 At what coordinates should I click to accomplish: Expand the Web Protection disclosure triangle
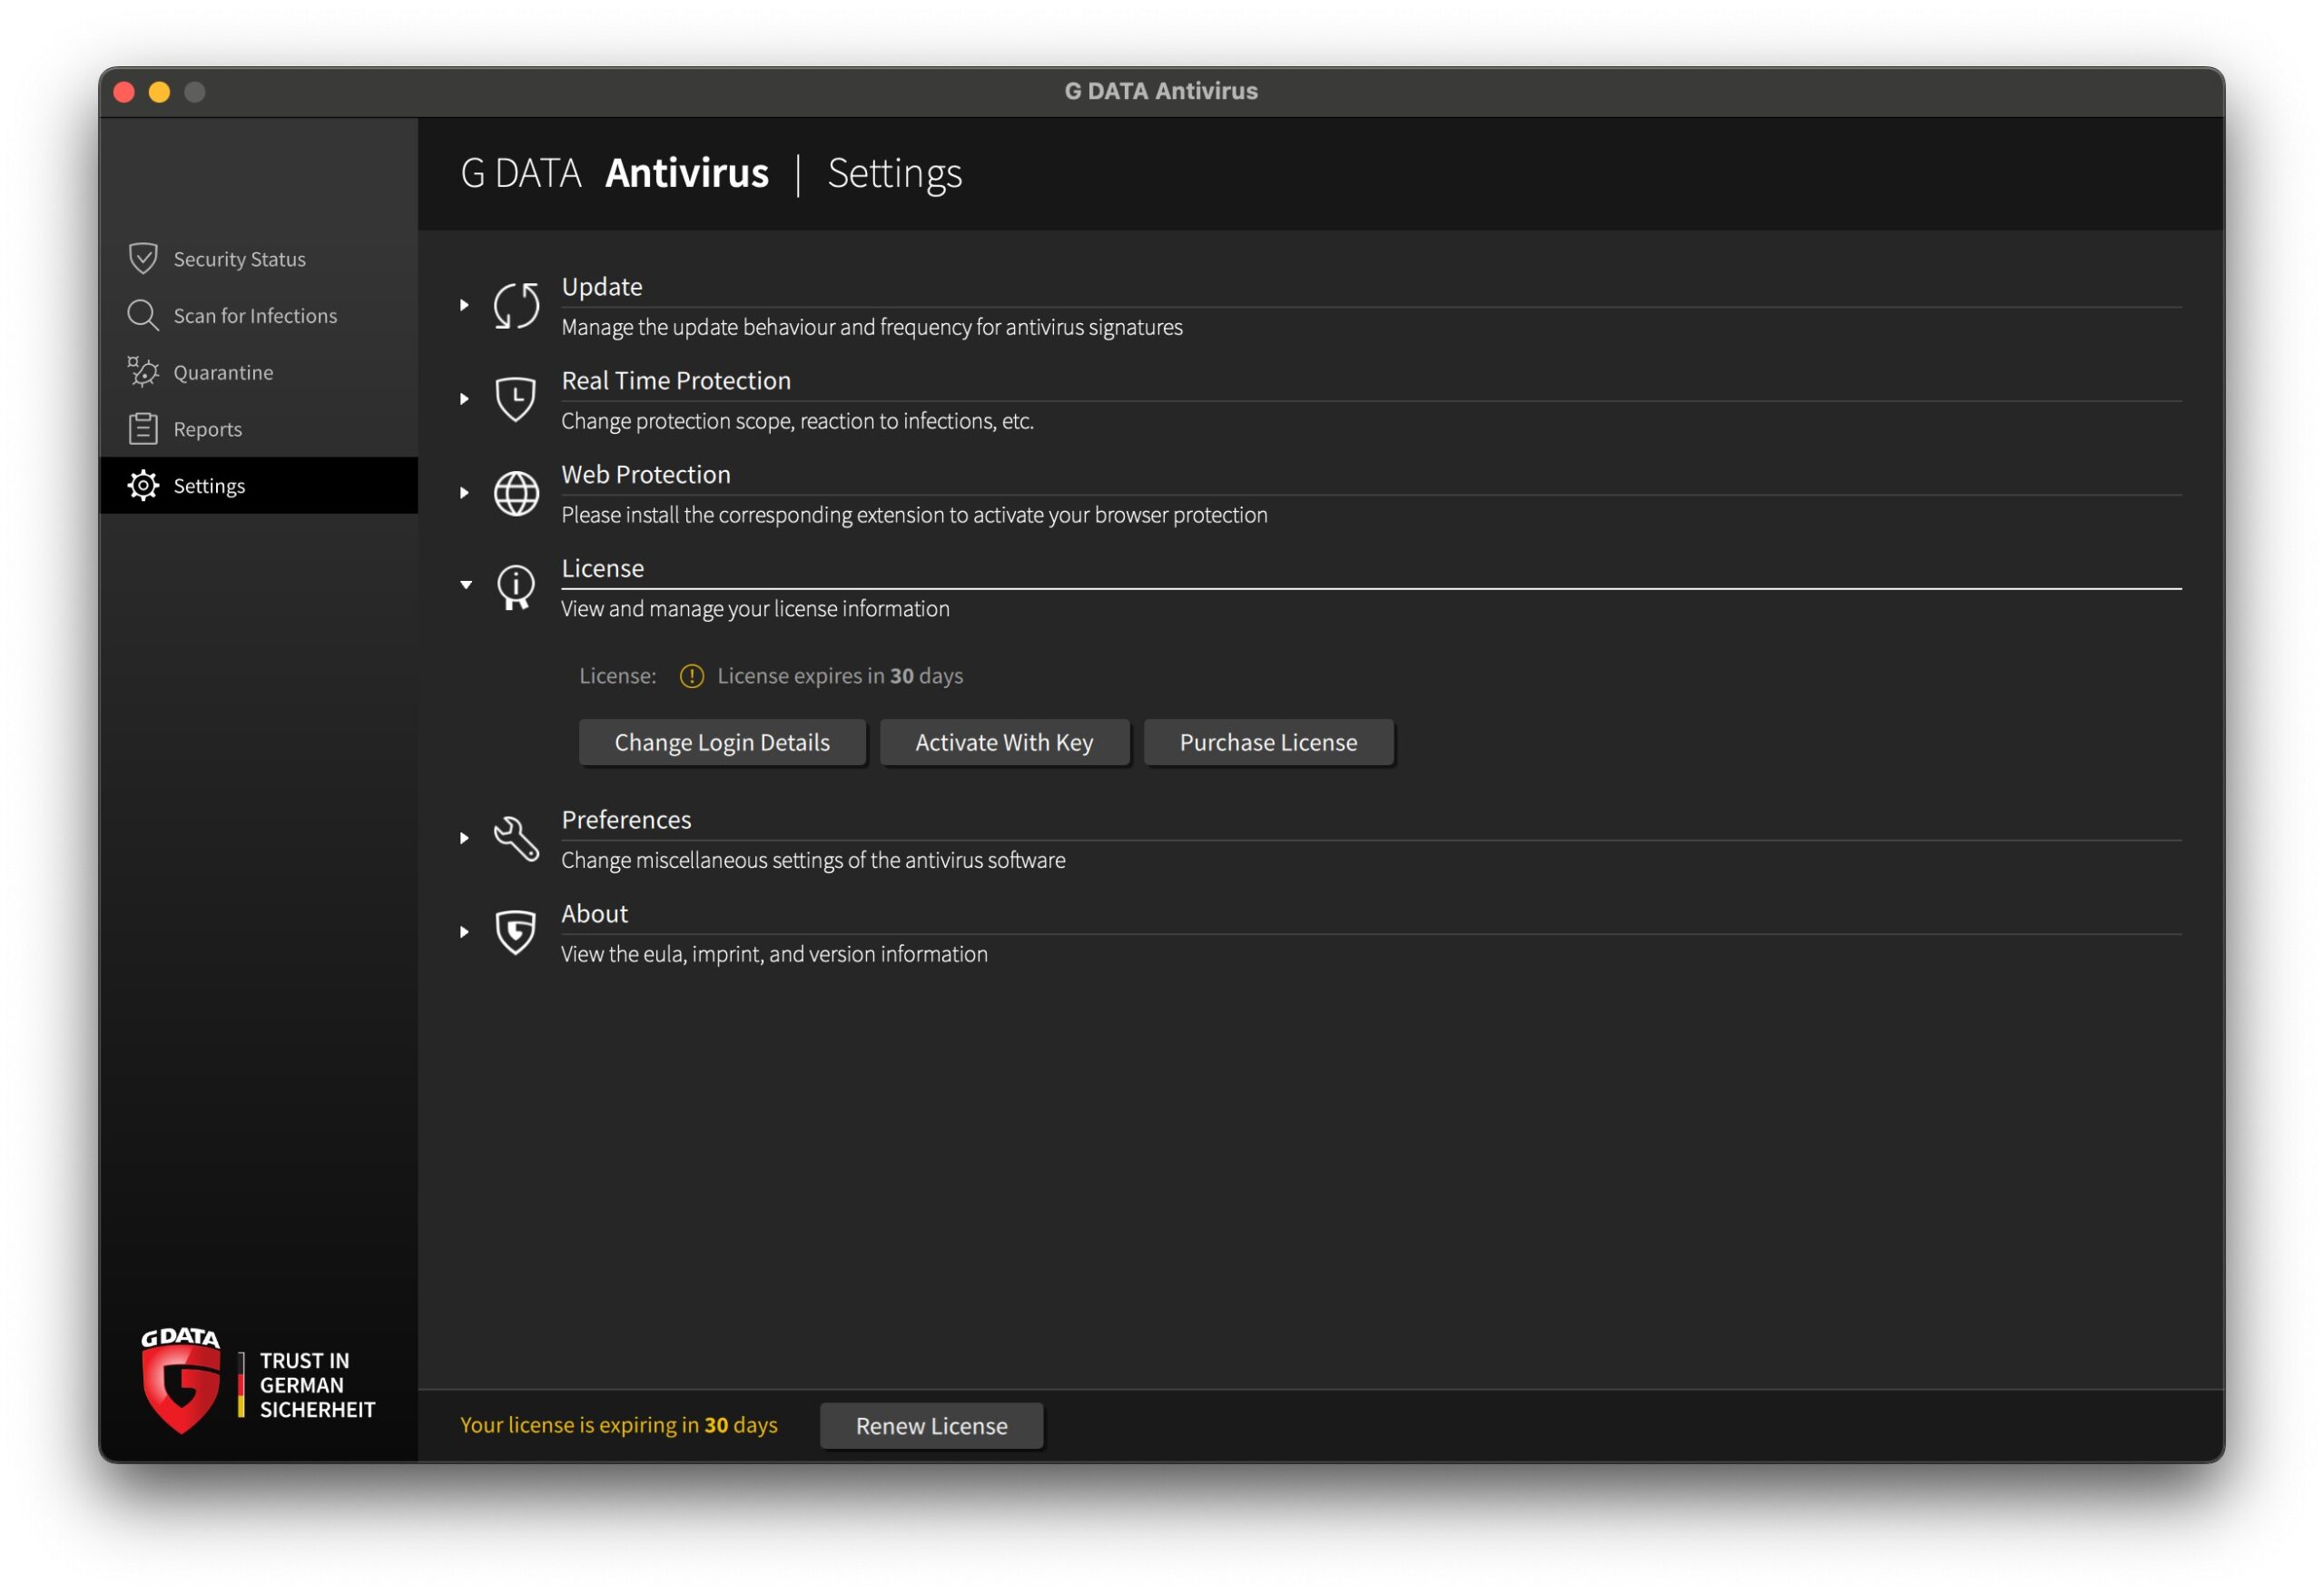point(464,493)
